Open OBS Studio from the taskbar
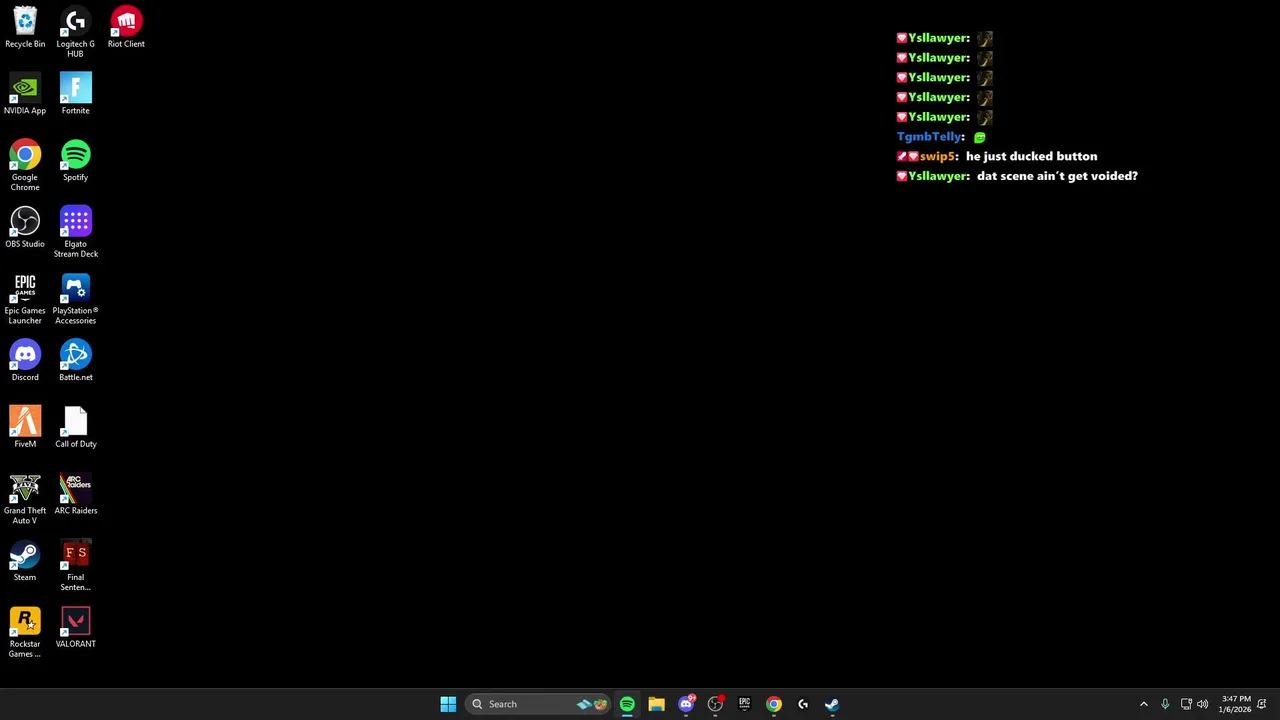The width and height of the screenshot is (1280, 720). 715,704
